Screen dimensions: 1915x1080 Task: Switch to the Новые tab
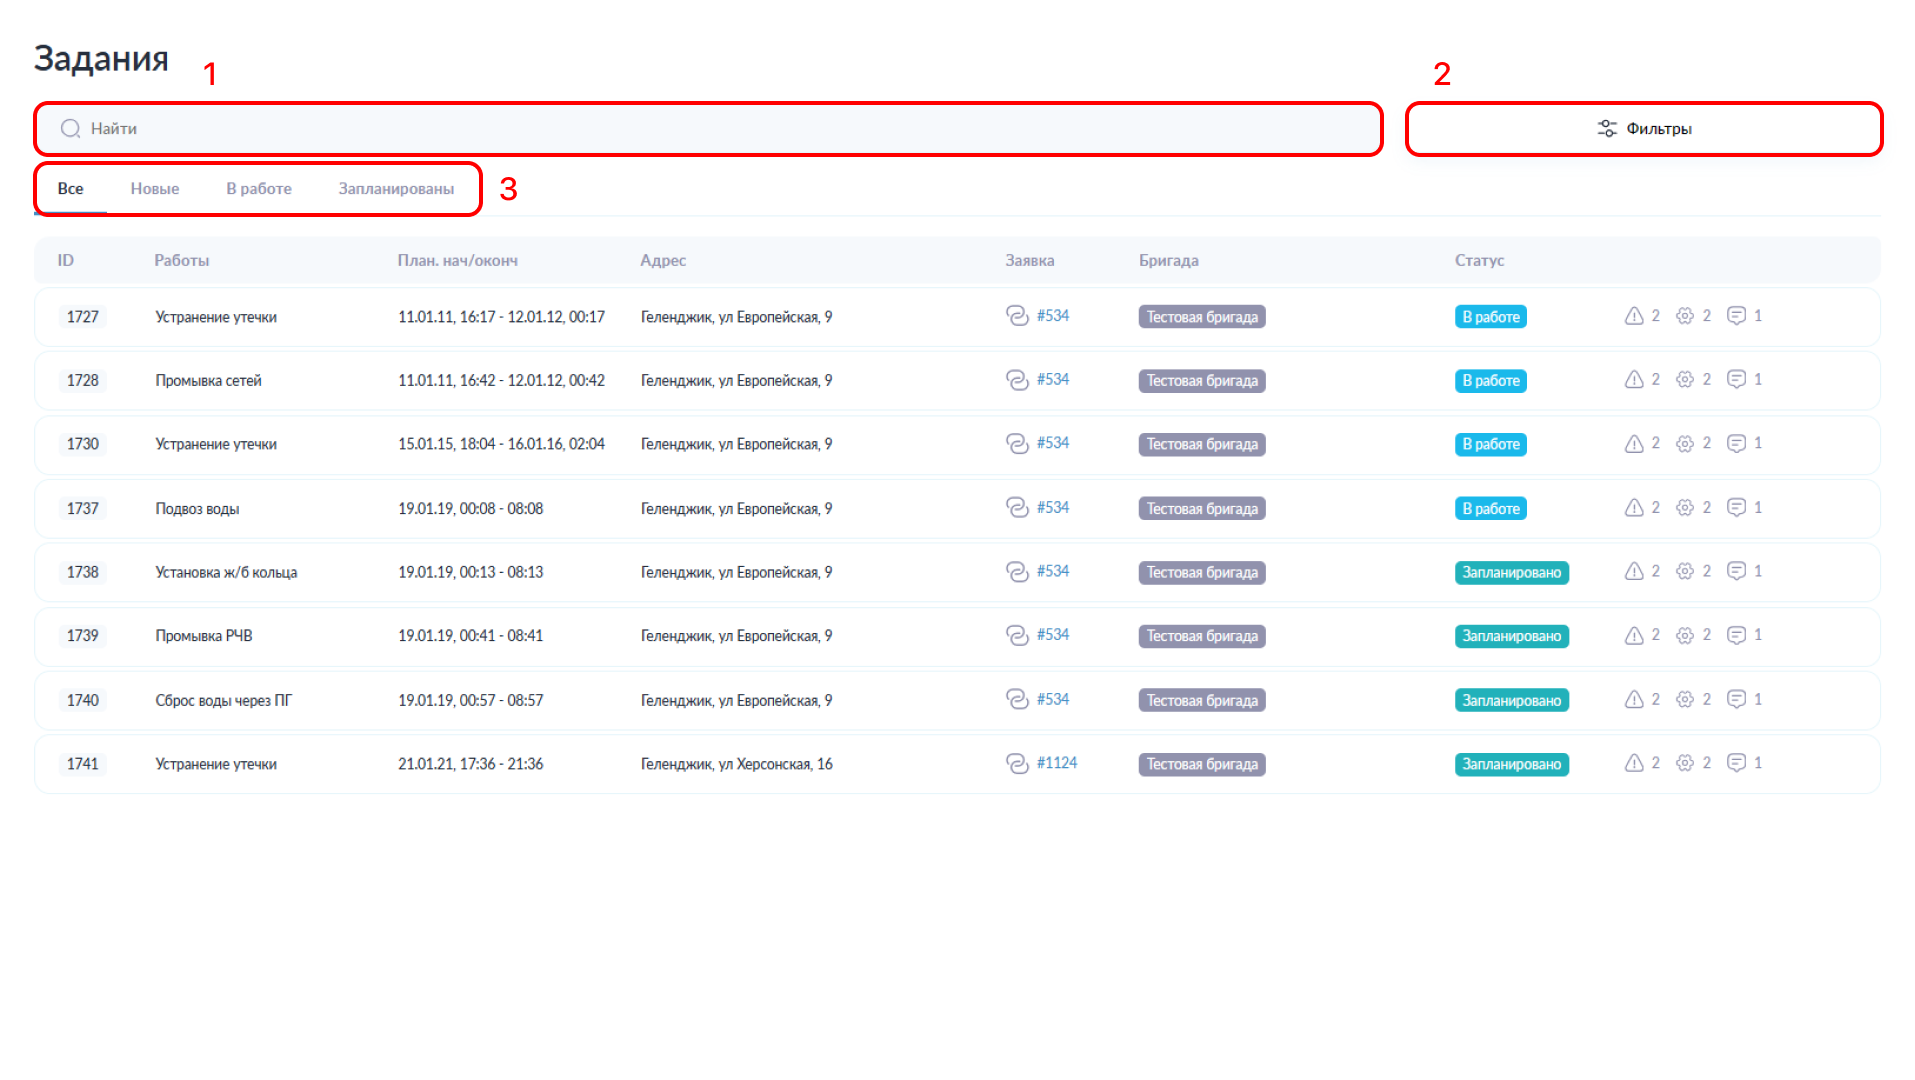(155, 189)
